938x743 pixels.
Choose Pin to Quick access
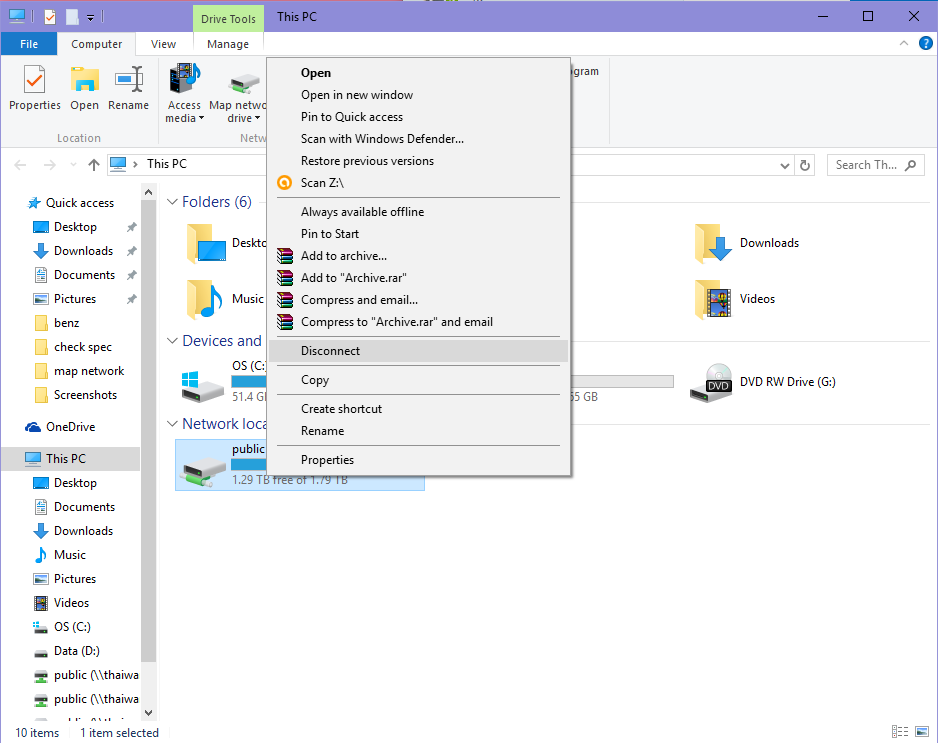[x=418, y=117]
